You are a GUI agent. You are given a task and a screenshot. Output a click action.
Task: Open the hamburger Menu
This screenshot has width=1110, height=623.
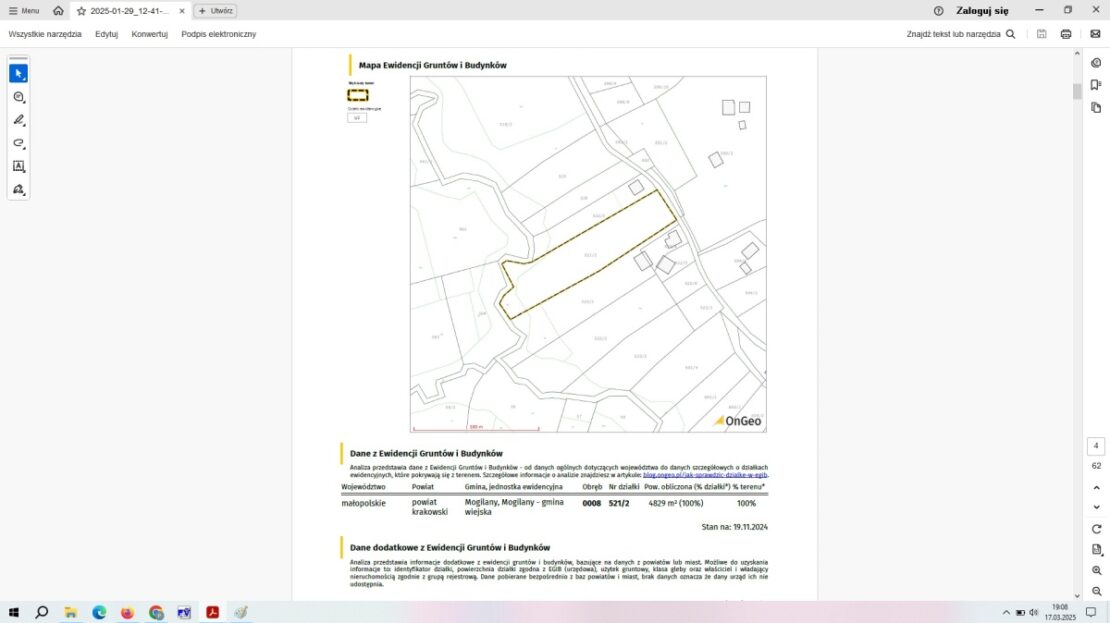24,11
